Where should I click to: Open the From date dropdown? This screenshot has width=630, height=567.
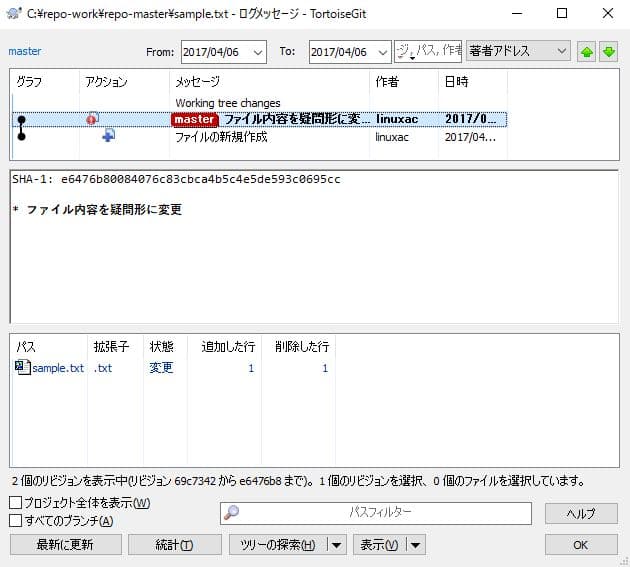point(258,52)
